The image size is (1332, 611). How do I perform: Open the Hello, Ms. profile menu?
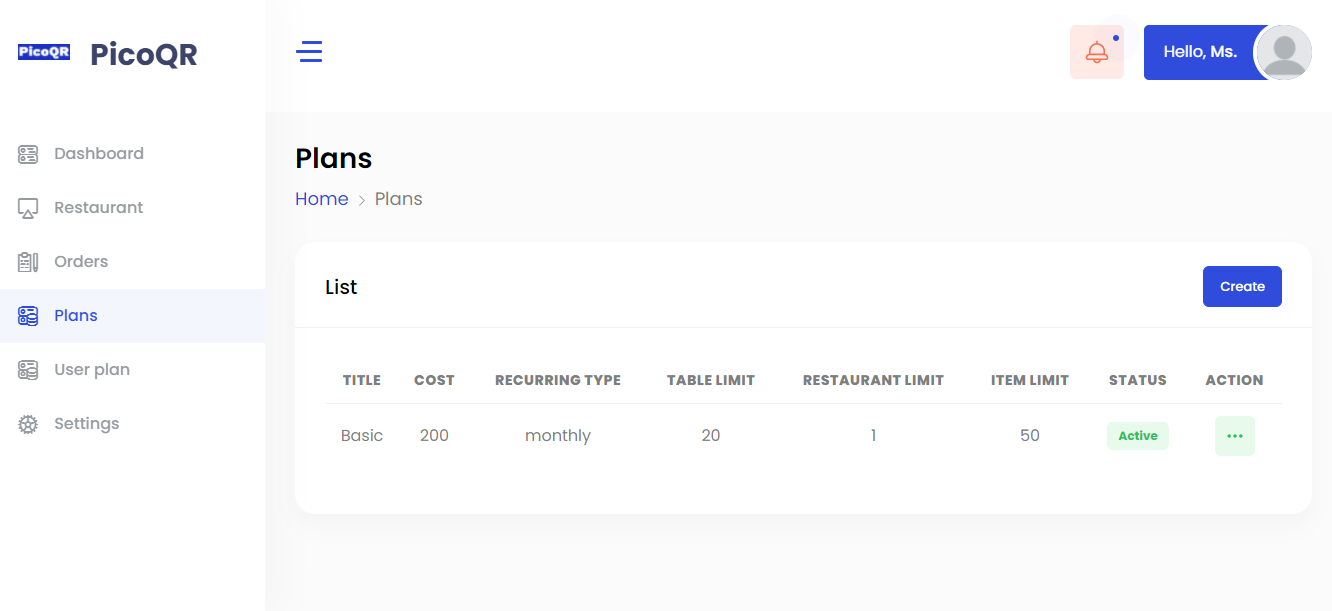point(1200,52)
